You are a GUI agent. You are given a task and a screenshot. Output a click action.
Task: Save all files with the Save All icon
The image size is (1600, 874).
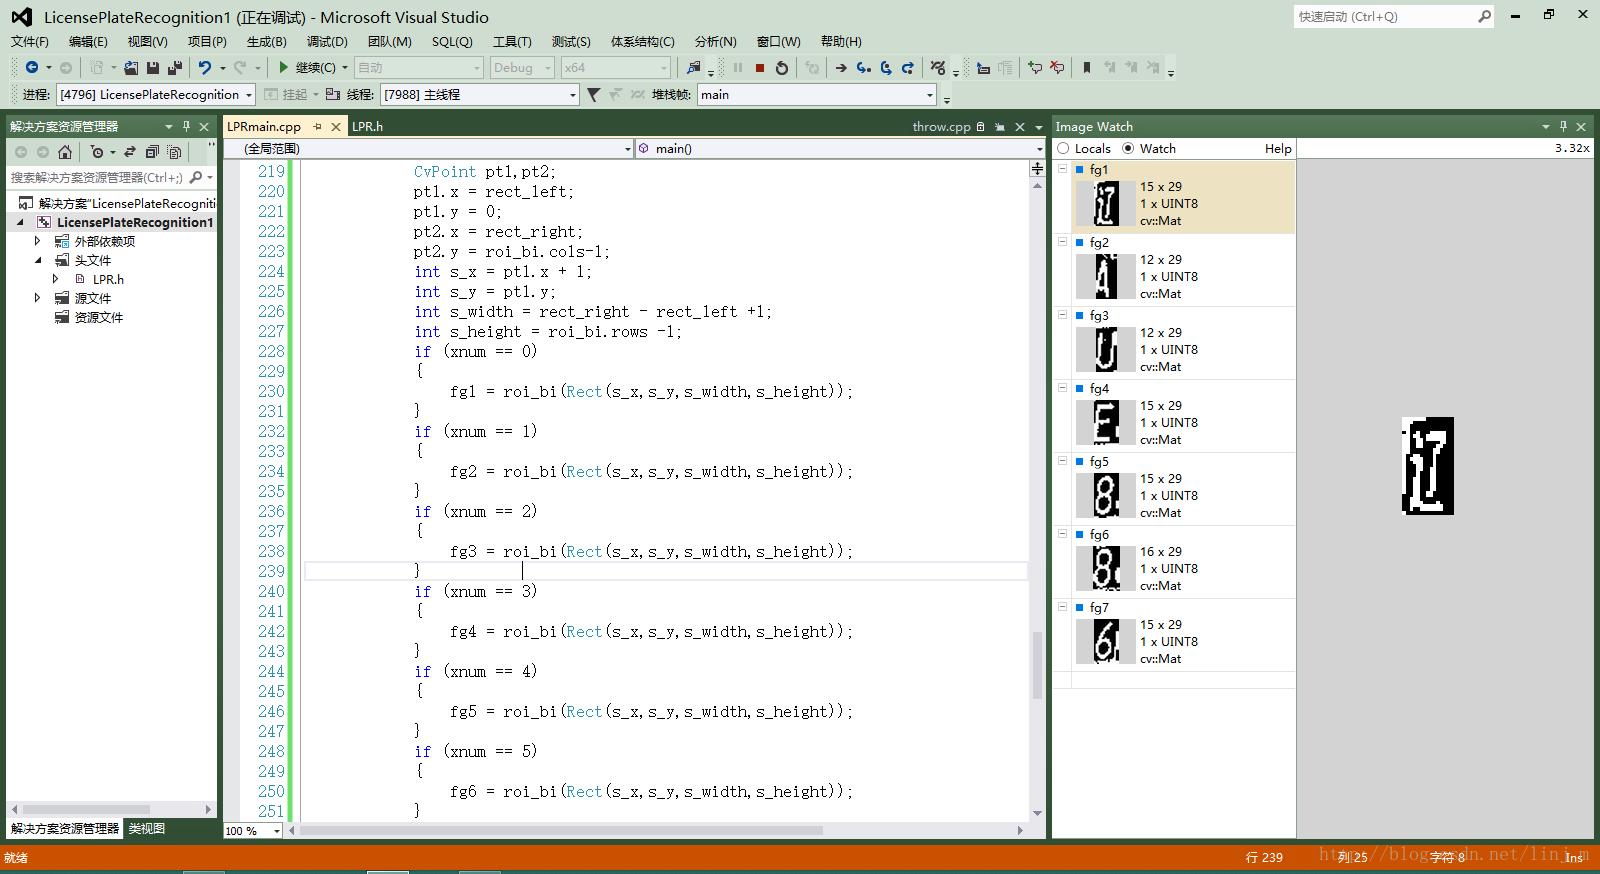click(x=175, y=67)
